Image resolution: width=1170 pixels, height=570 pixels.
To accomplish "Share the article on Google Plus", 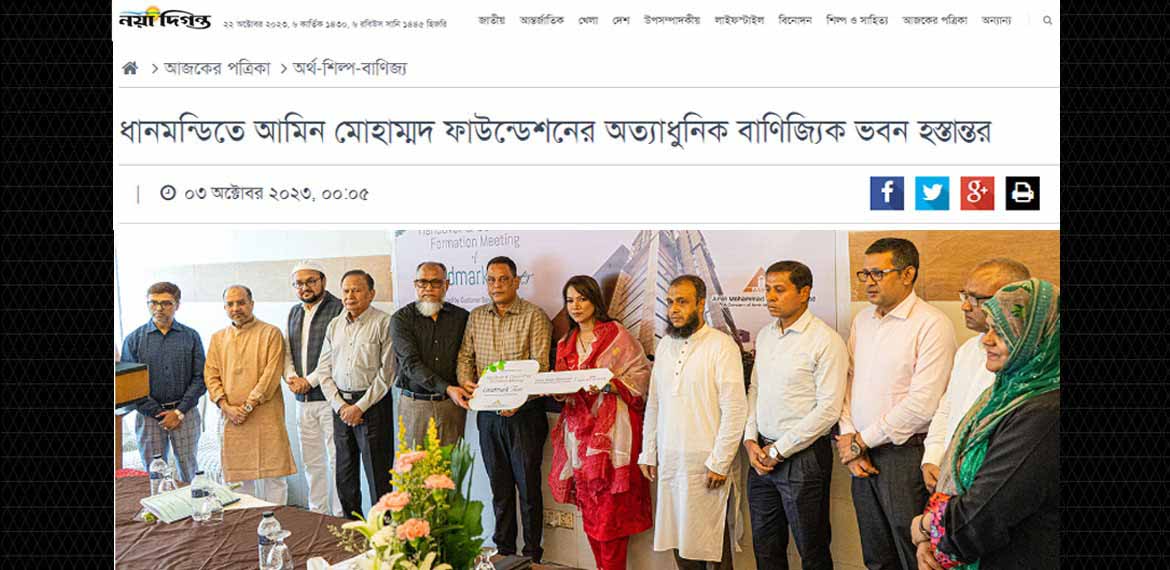I will (x=977, y=193).
